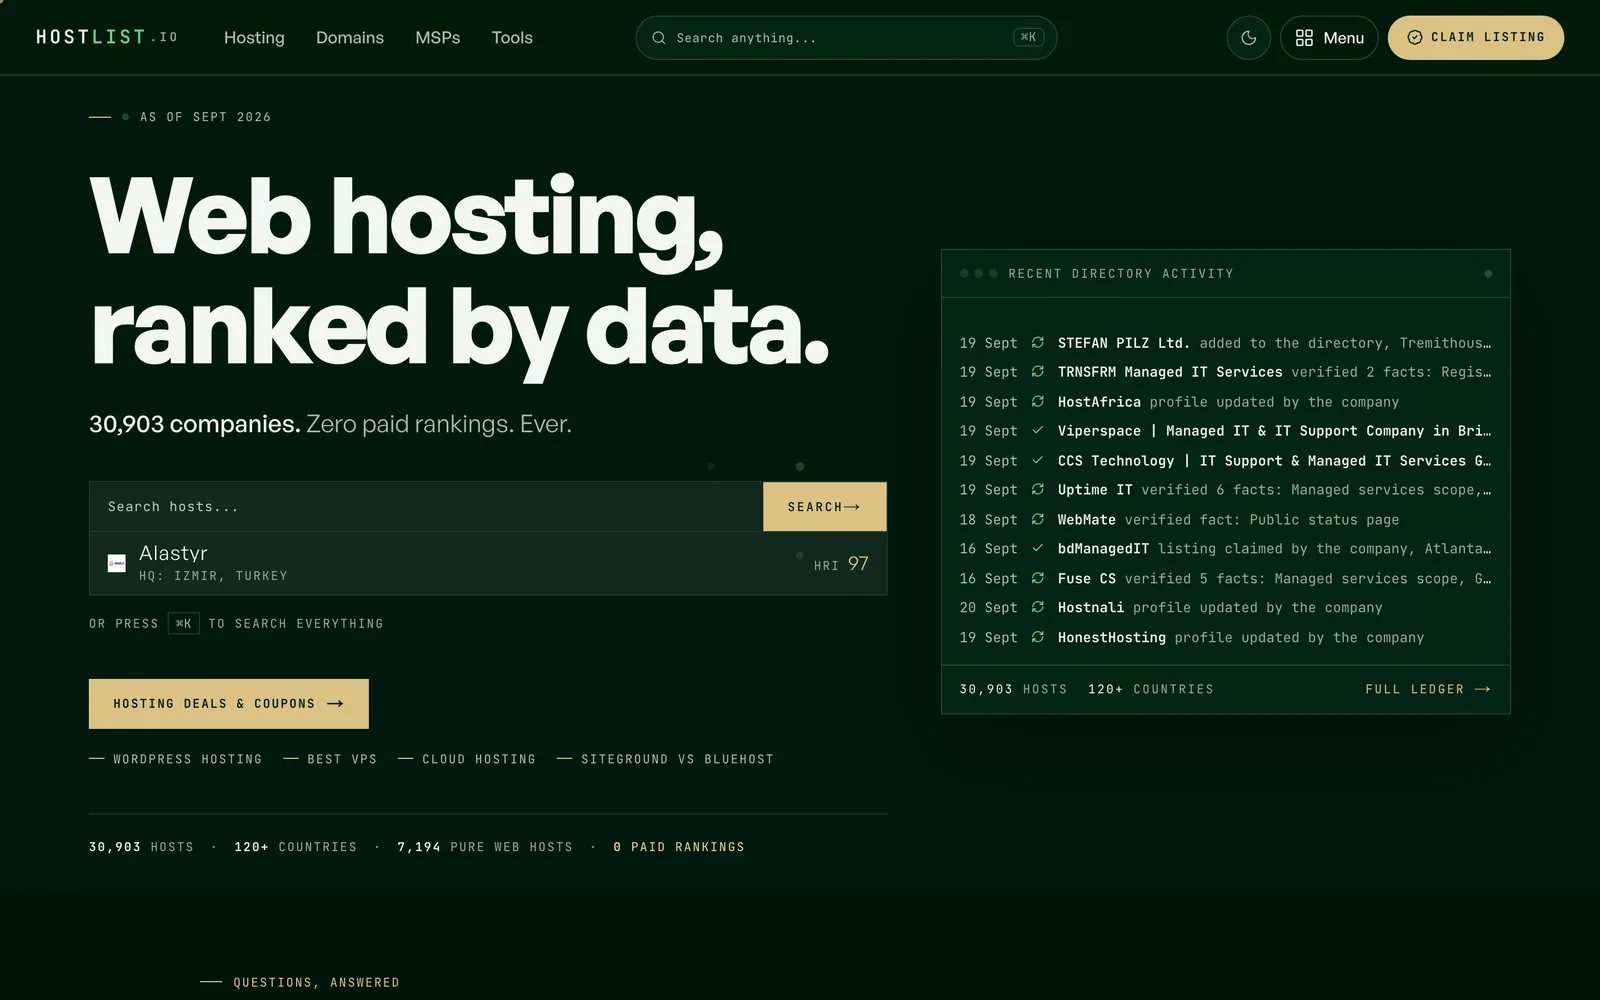Click the HRI 97 score on Alastyr row
The height and width of the screenshot is (1000, 1600).
tap(841, 564)
